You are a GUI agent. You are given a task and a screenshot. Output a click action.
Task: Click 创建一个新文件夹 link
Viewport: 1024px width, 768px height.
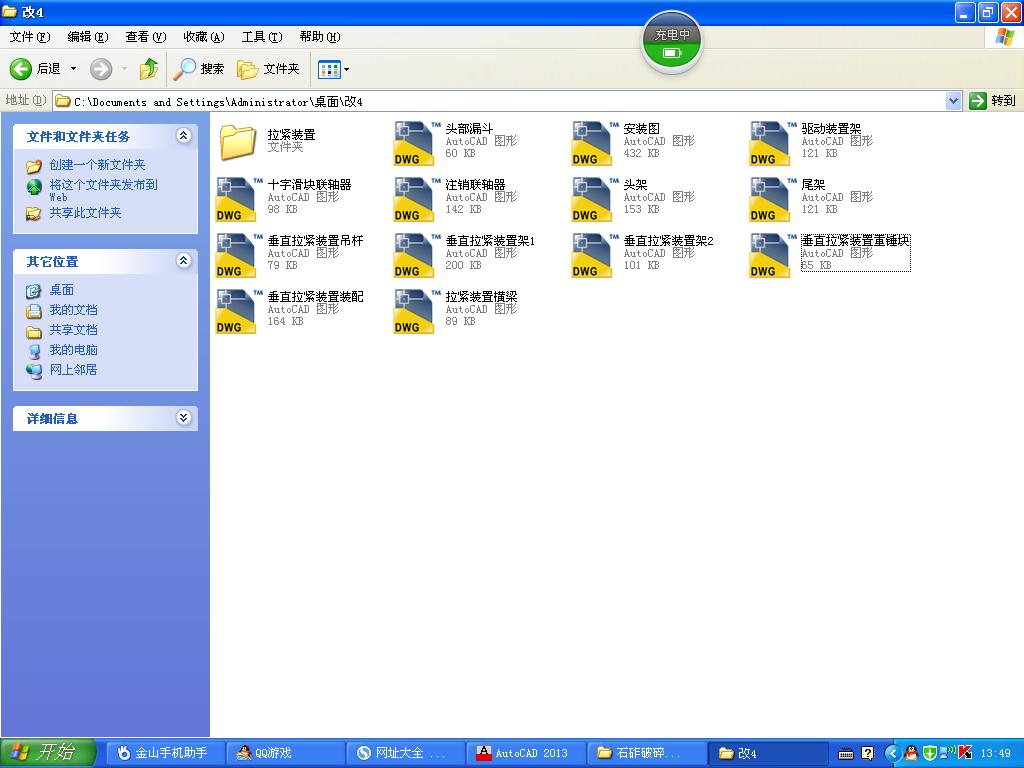[x=97, y=165]
